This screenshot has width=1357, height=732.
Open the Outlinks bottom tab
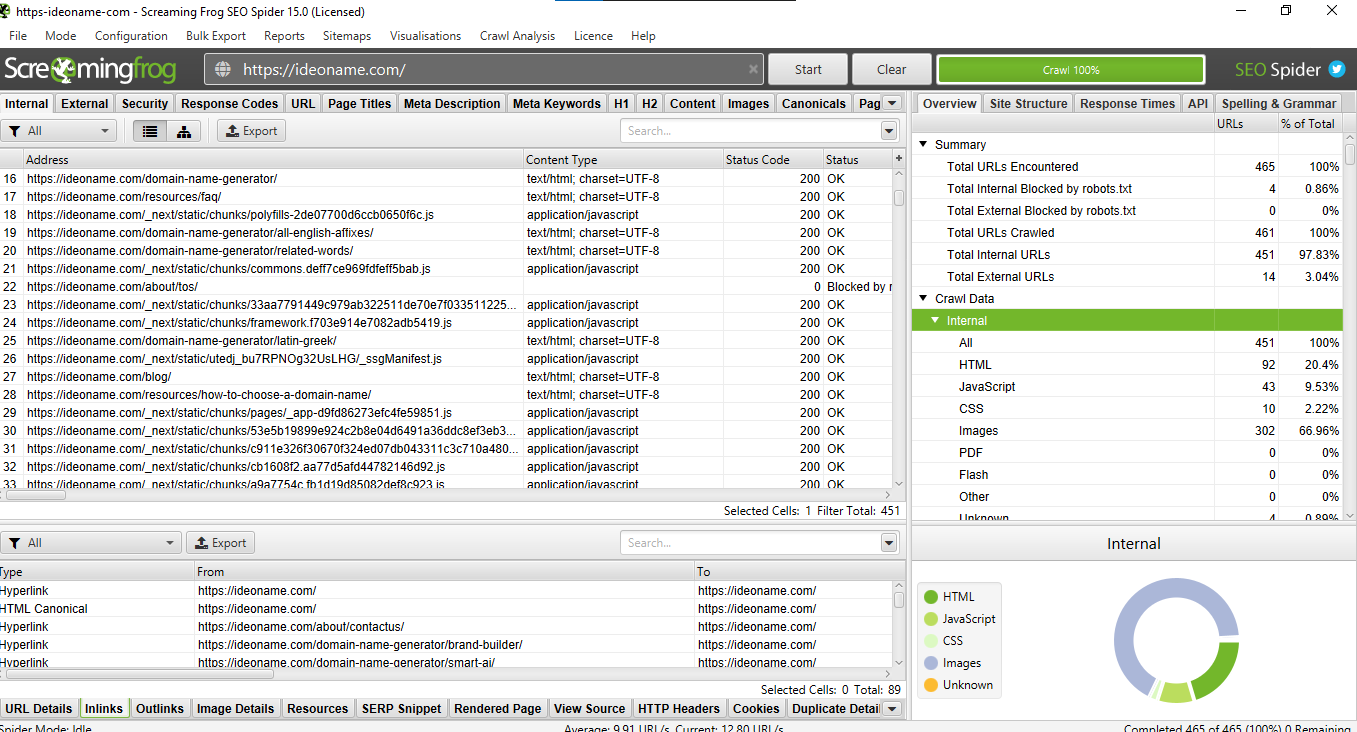[160, 708]
